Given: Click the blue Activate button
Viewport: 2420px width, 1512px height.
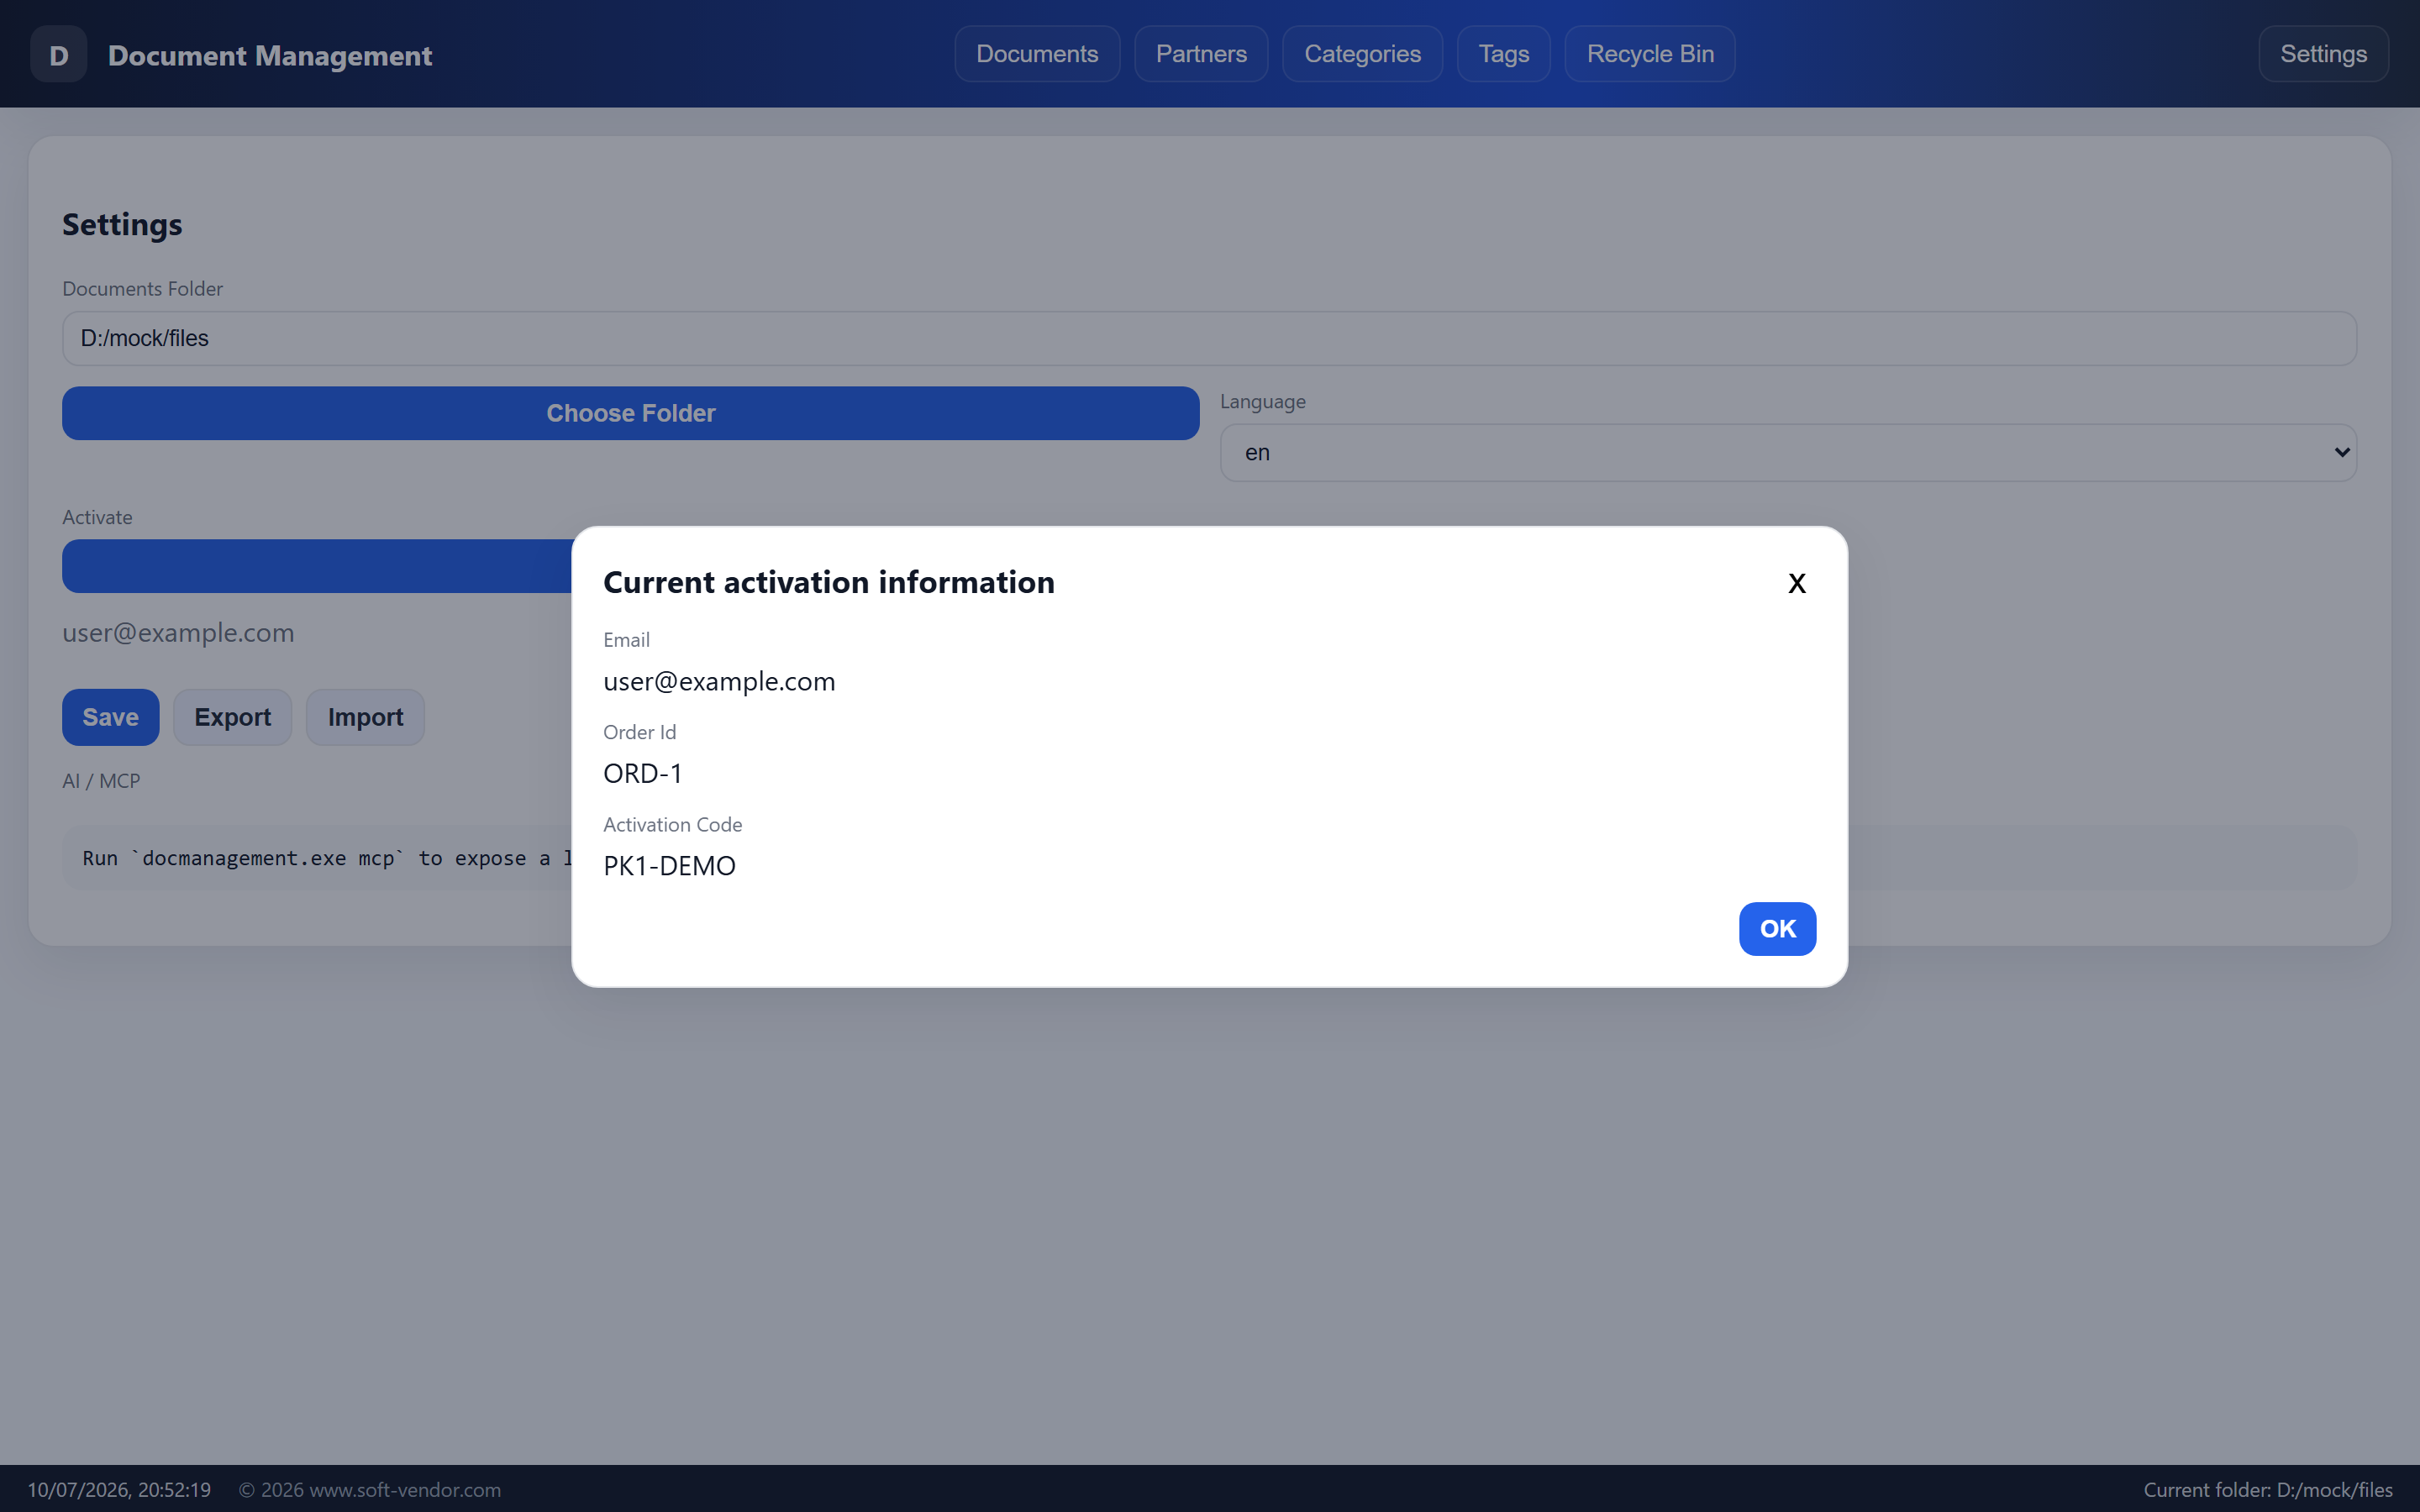Looking at the screenshot, I should [x=316, y=566].
